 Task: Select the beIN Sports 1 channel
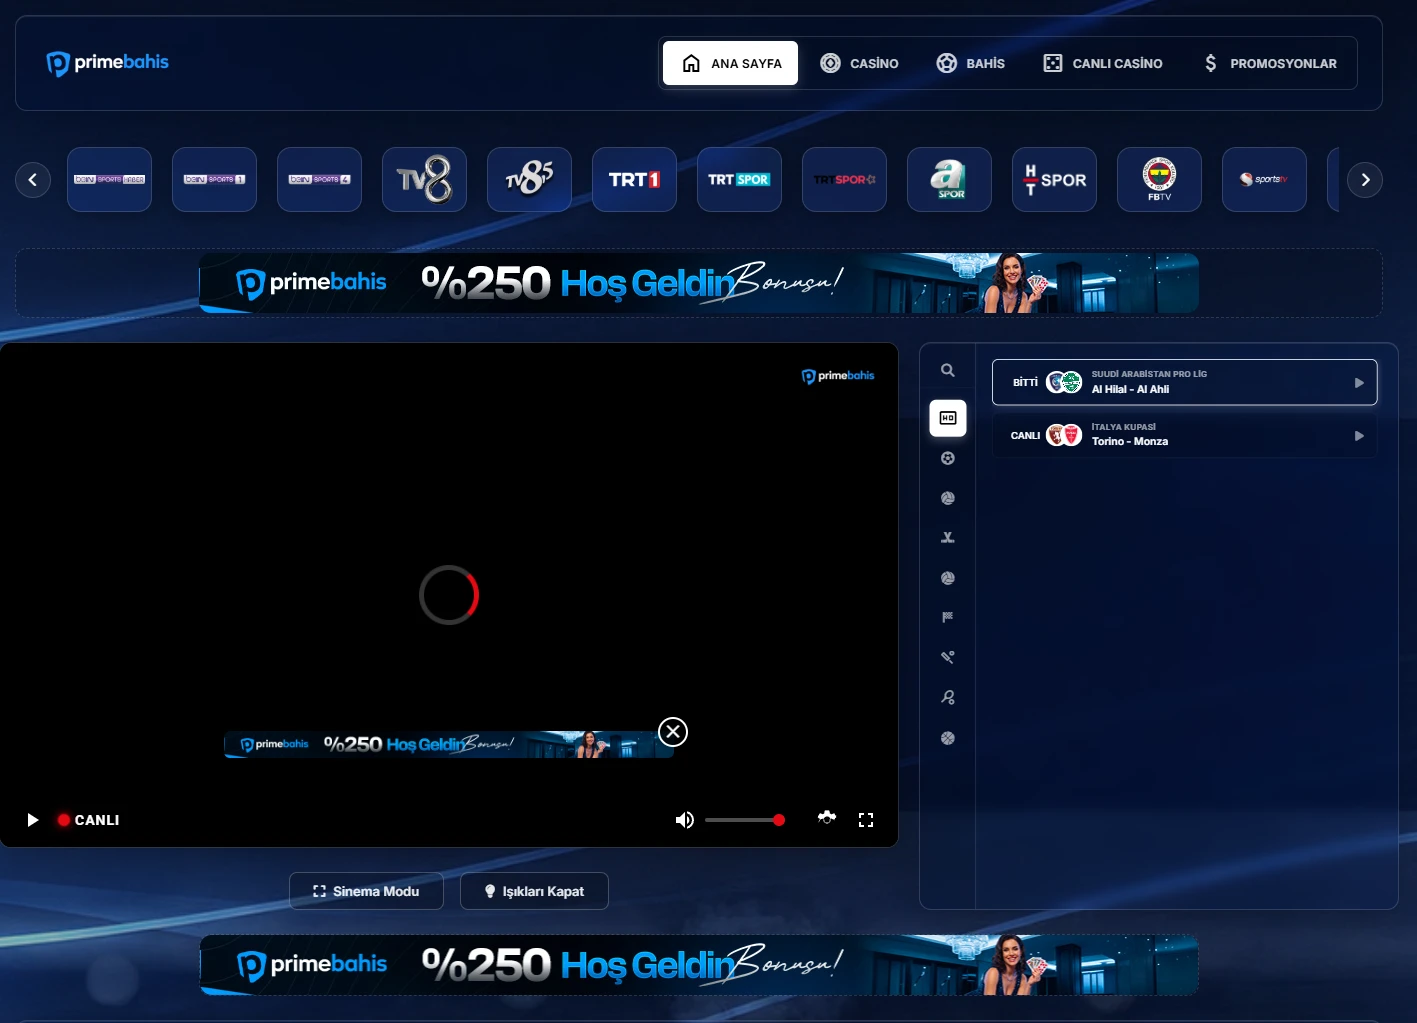(214, 180)
